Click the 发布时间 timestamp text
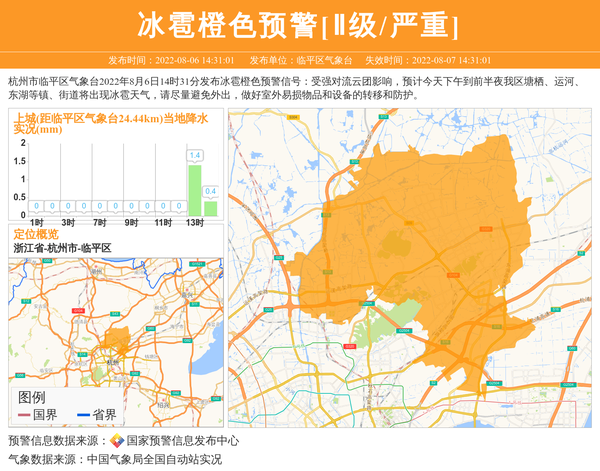This screenshot has height=471, width=600. [171, 60]
